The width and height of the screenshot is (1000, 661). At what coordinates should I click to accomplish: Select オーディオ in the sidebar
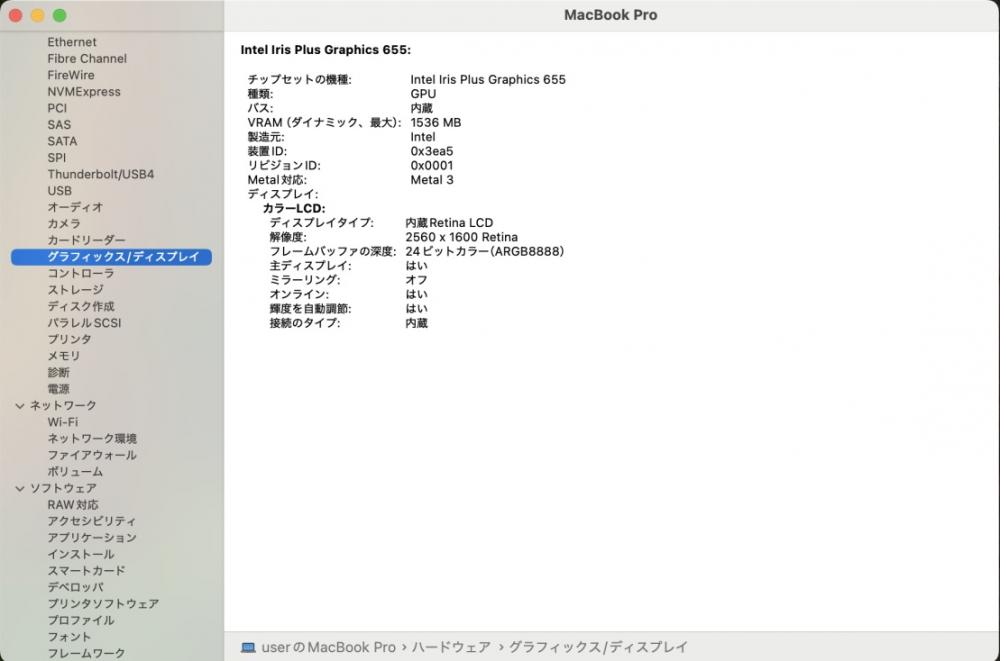(x=75, y=207)
